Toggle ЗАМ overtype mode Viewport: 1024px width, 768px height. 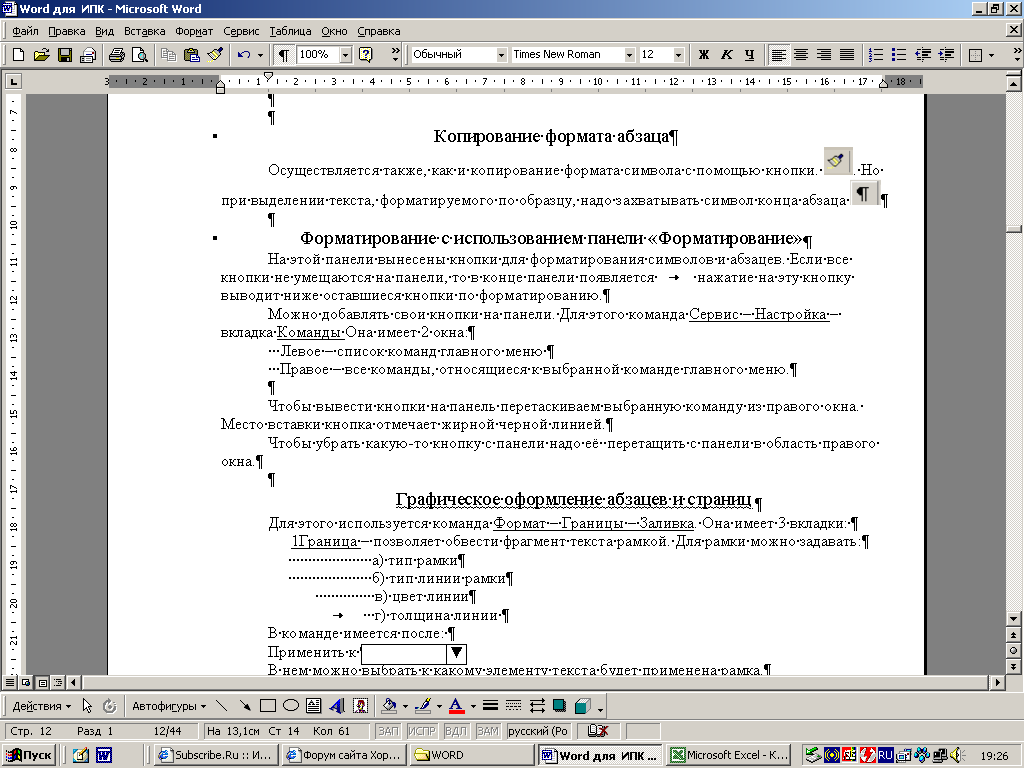(x=487, y=731)
